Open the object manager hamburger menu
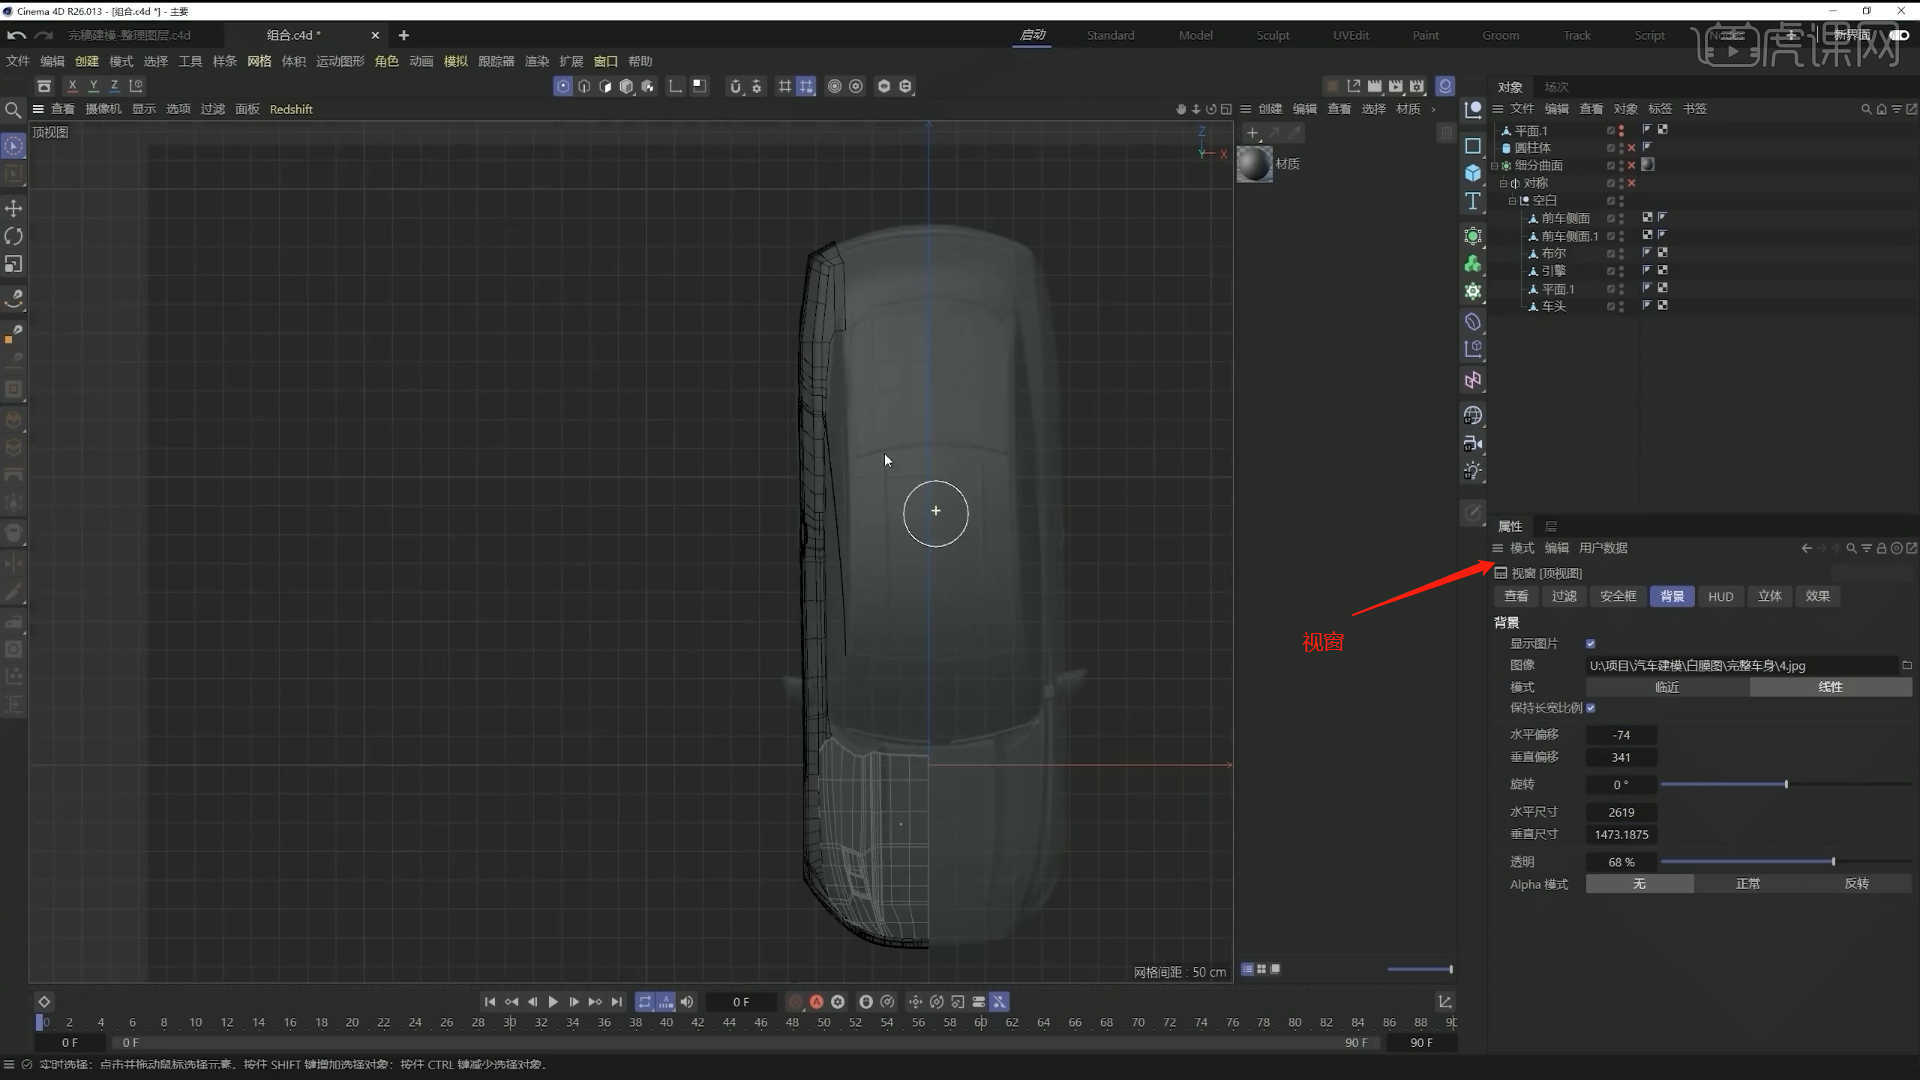 click(1498, 109)
